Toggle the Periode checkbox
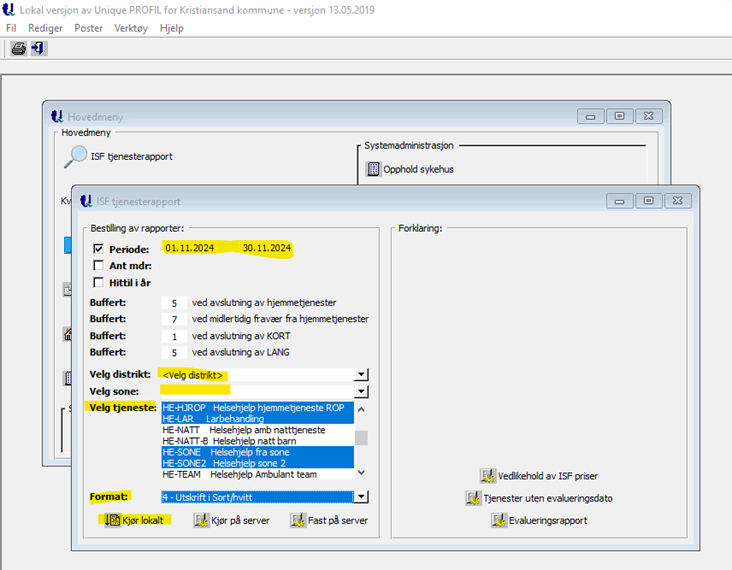Image resolution: width=732 pixels, height=570 pixels. [98, 249]
